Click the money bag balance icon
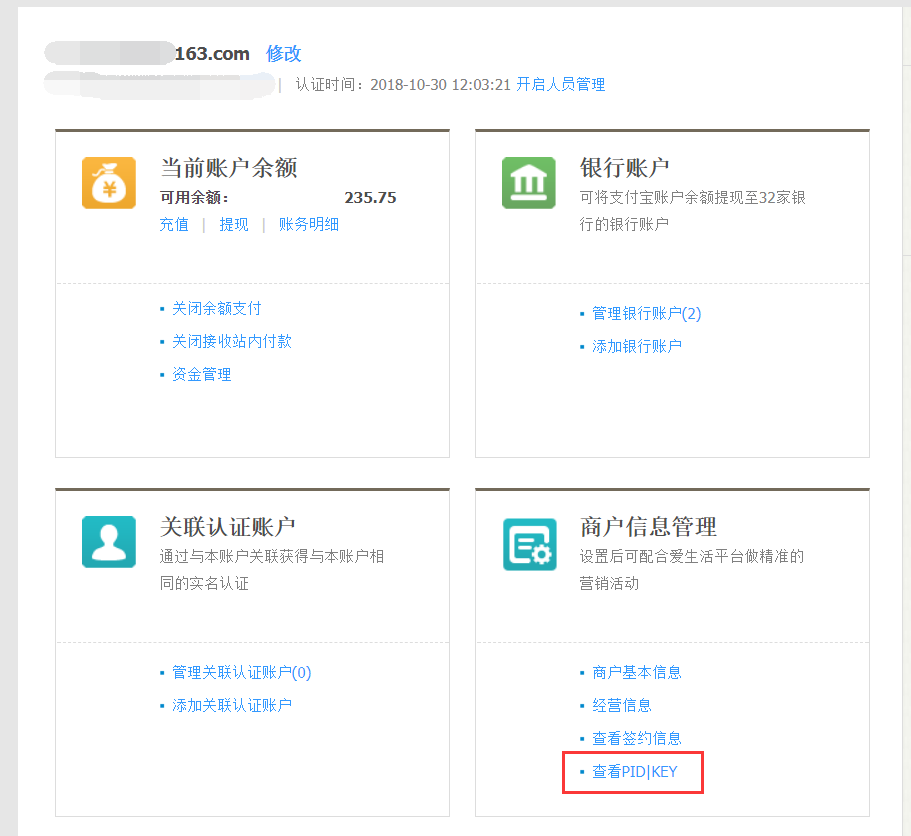Screen dimensions: 911x836 tap(108, 183)
